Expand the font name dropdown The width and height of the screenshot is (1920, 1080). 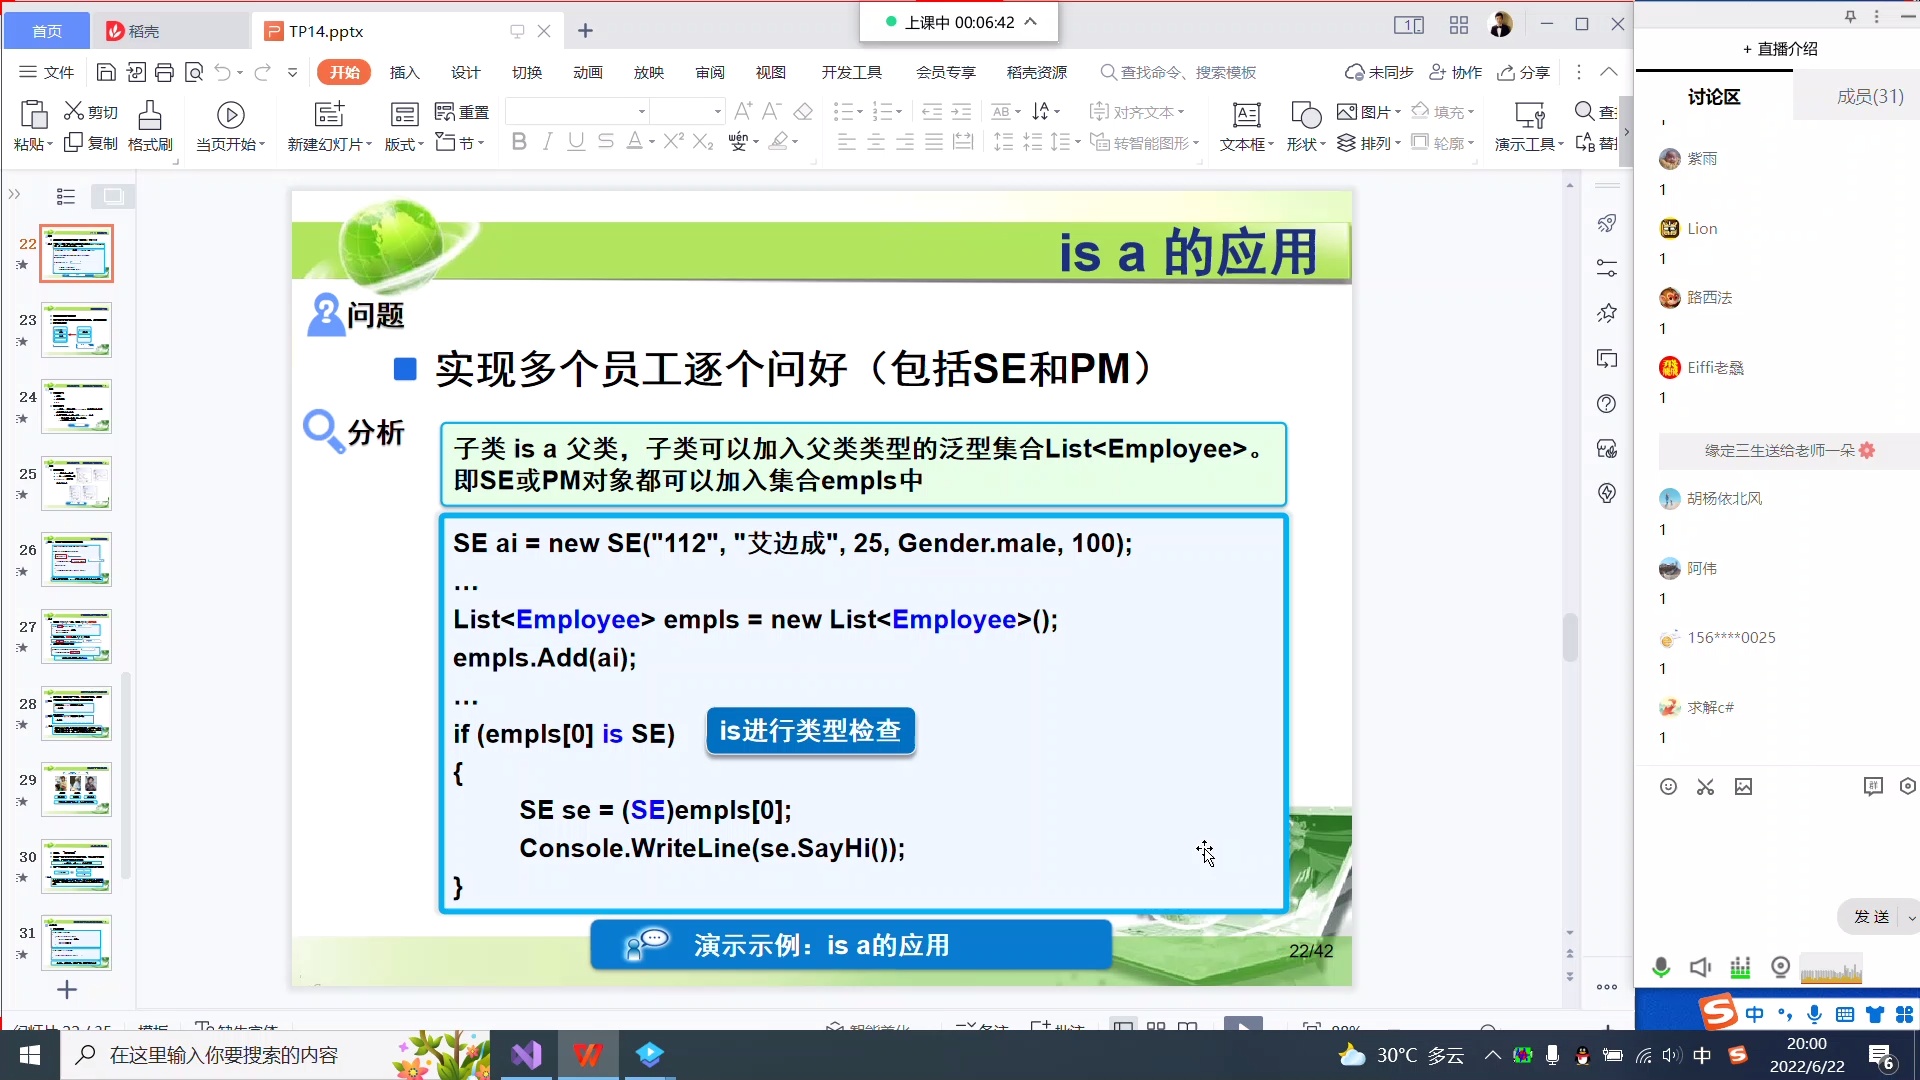(x=641, y=112)
